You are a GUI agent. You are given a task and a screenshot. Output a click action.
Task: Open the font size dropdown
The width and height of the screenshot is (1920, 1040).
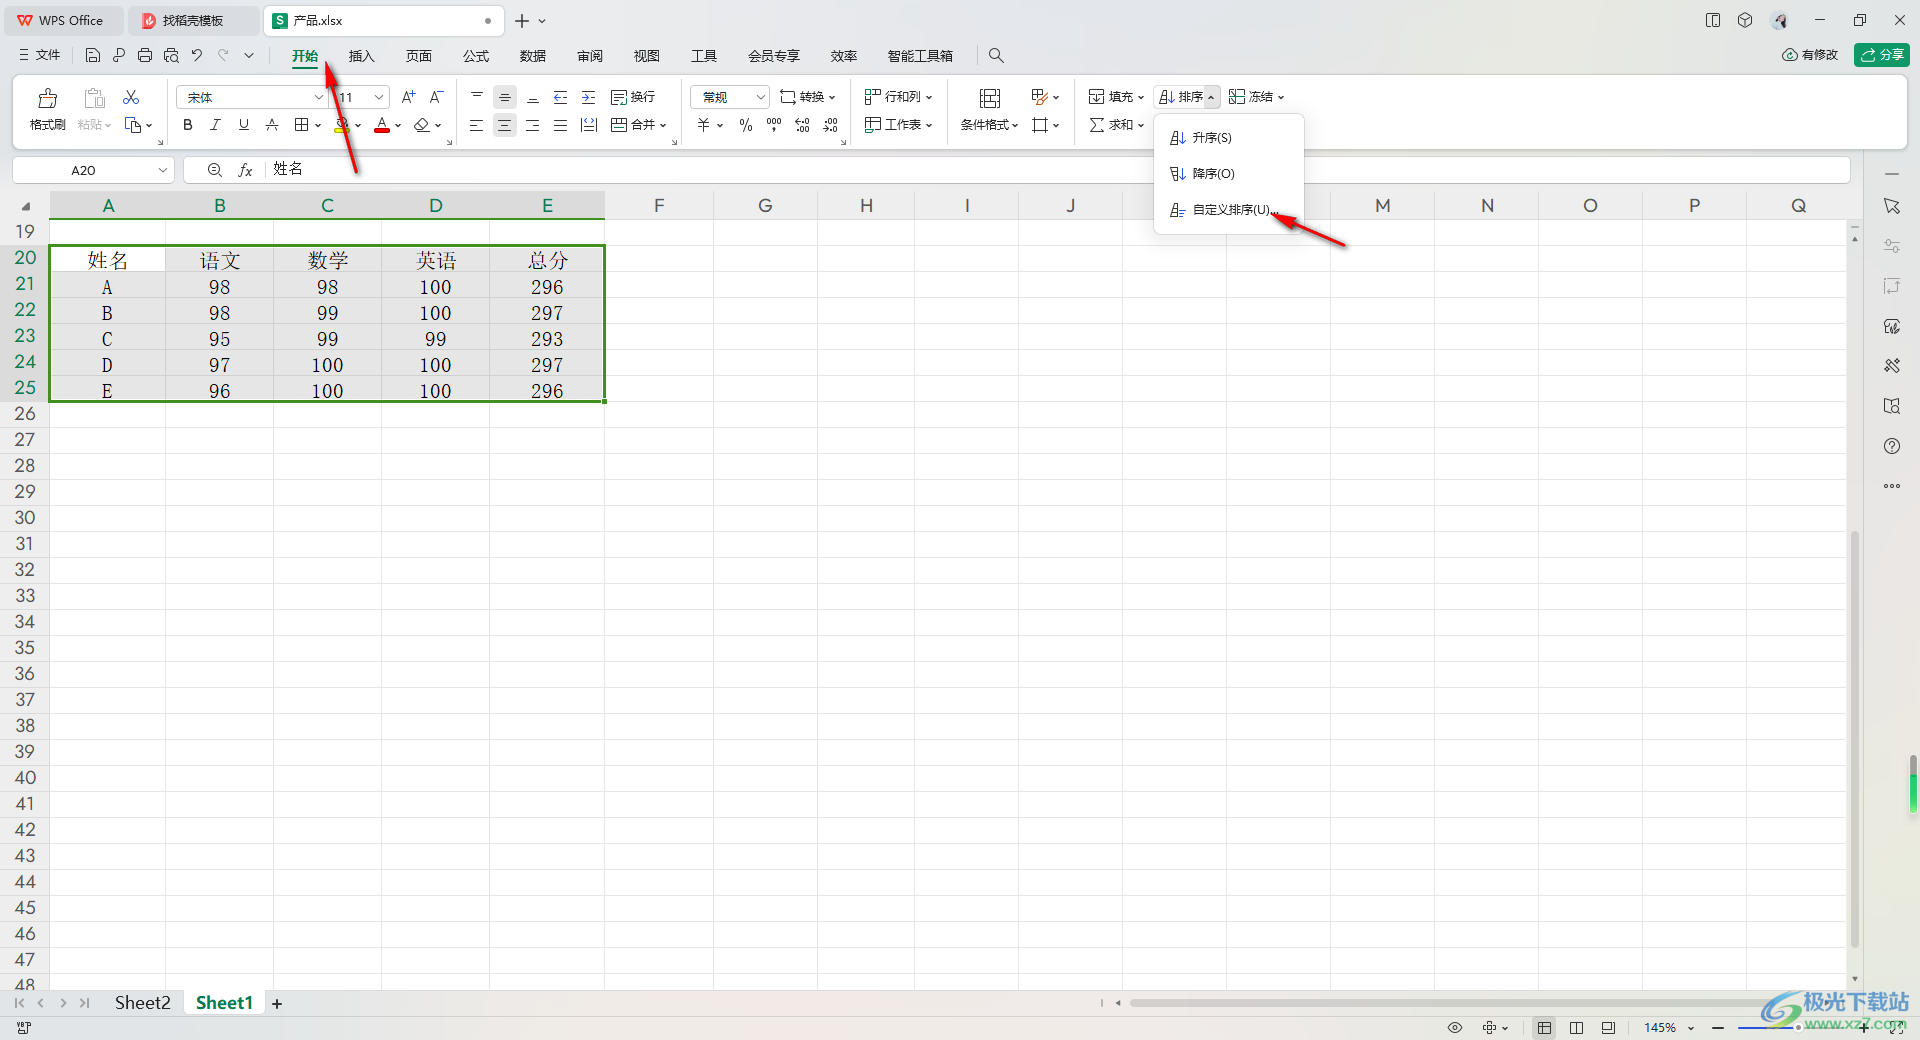(379, 97)
